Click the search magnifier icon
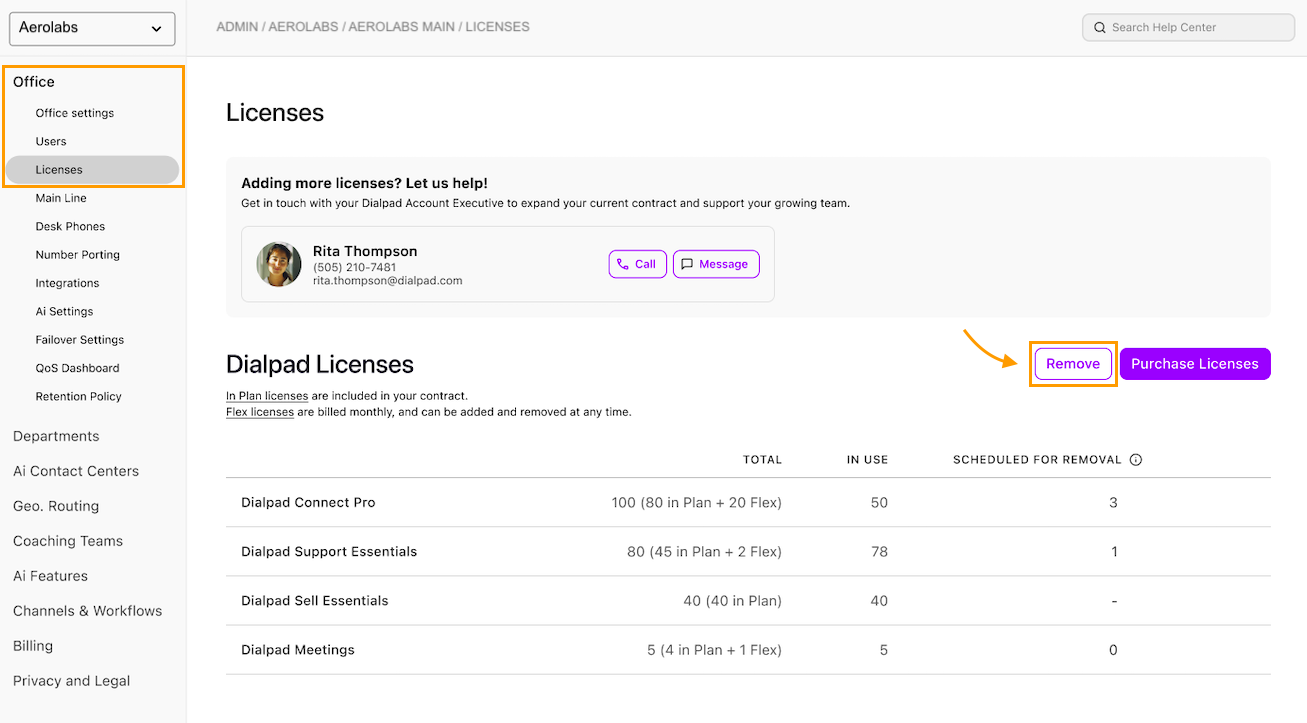The image size is (1307, 723). (x=1100, y=28)
